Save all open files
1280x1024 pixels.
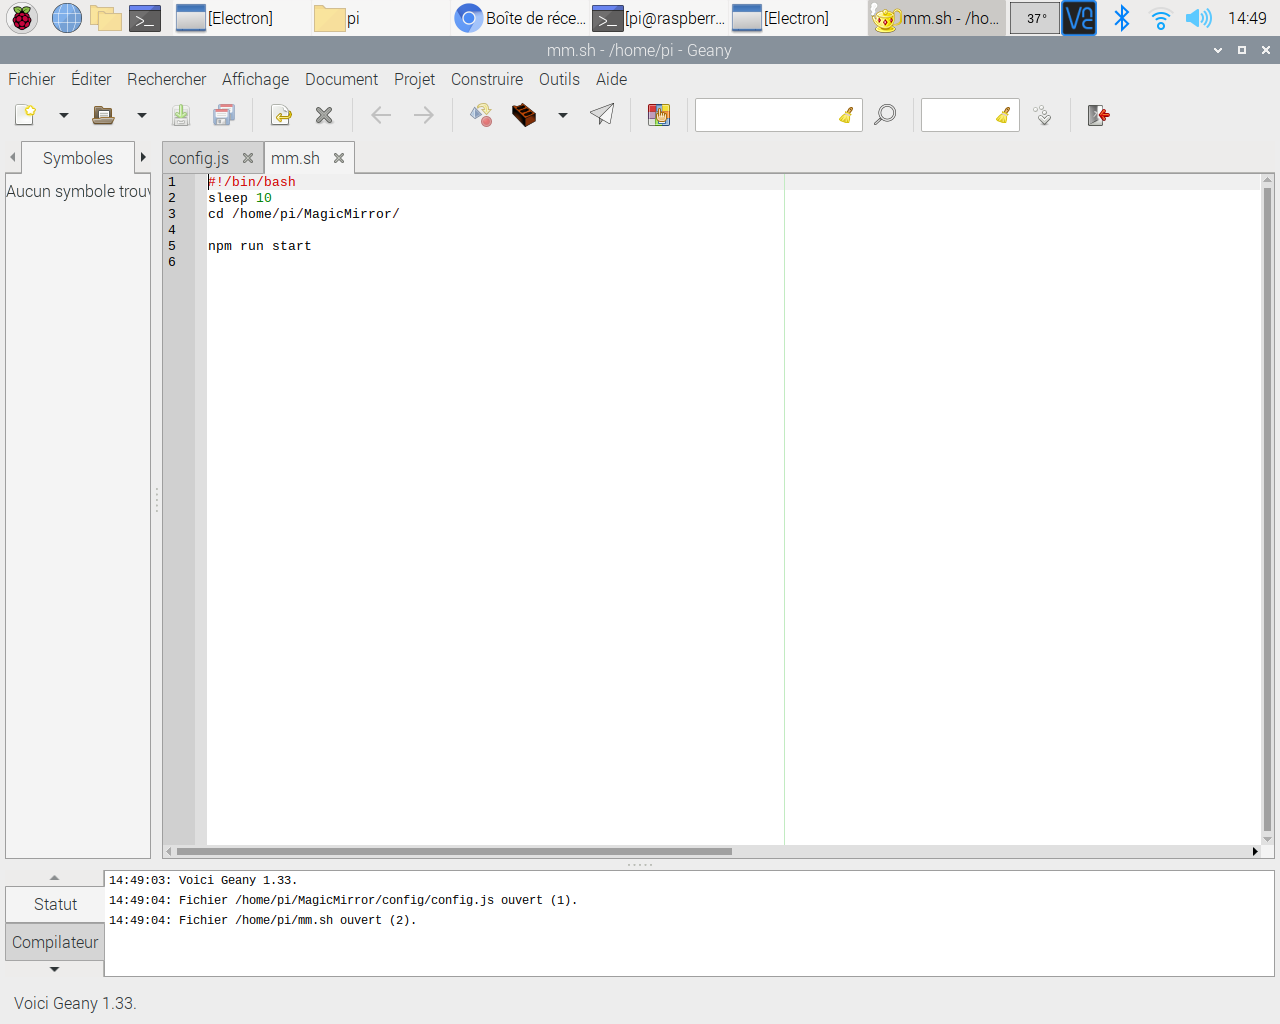tap(223, 114)
